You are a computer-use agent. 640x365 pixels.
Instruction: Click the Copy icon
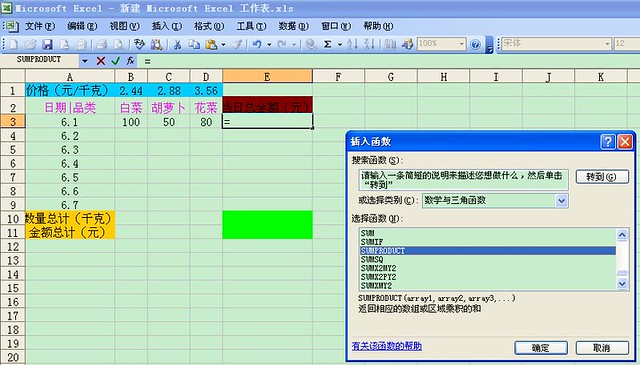point(194,44)
